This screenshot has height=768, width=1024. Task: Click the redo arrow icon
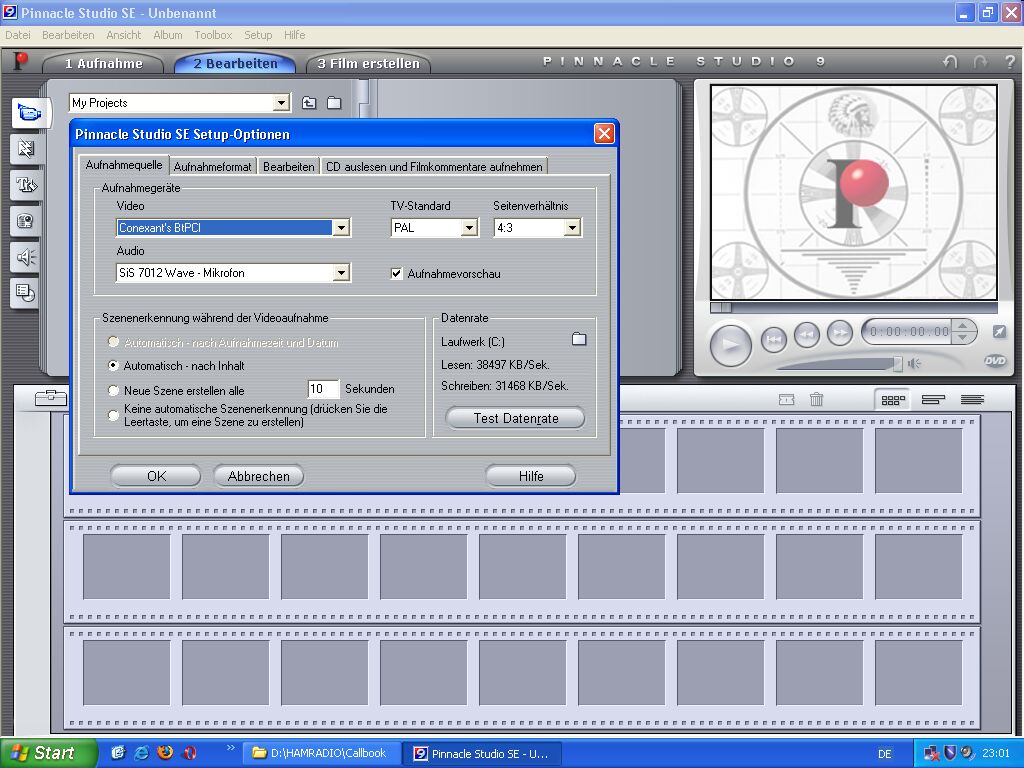980,62
